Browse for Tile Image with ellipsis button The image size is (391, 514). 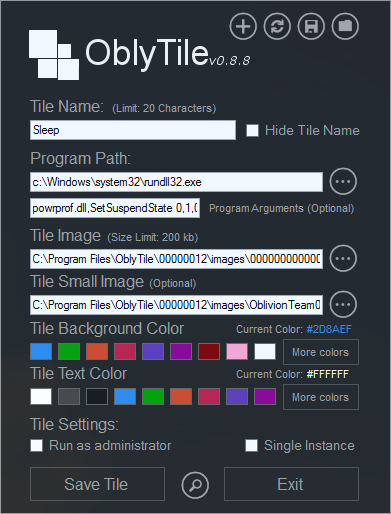coord(343,258)
